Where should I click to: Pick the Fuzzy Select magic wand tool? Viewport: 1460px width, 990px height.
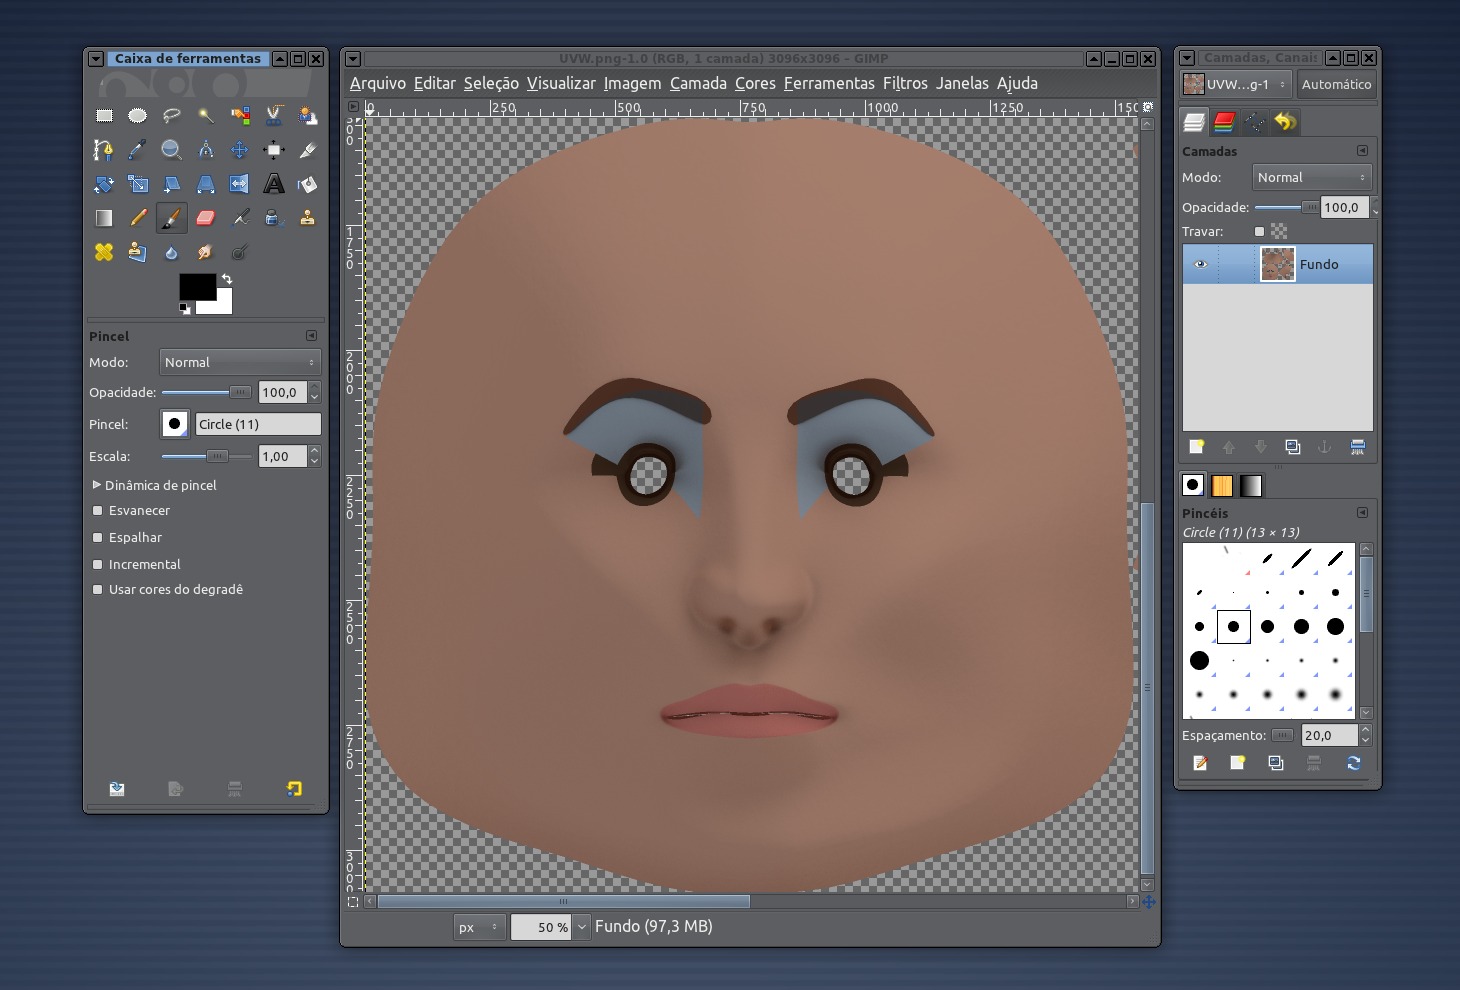click(205, 116)
